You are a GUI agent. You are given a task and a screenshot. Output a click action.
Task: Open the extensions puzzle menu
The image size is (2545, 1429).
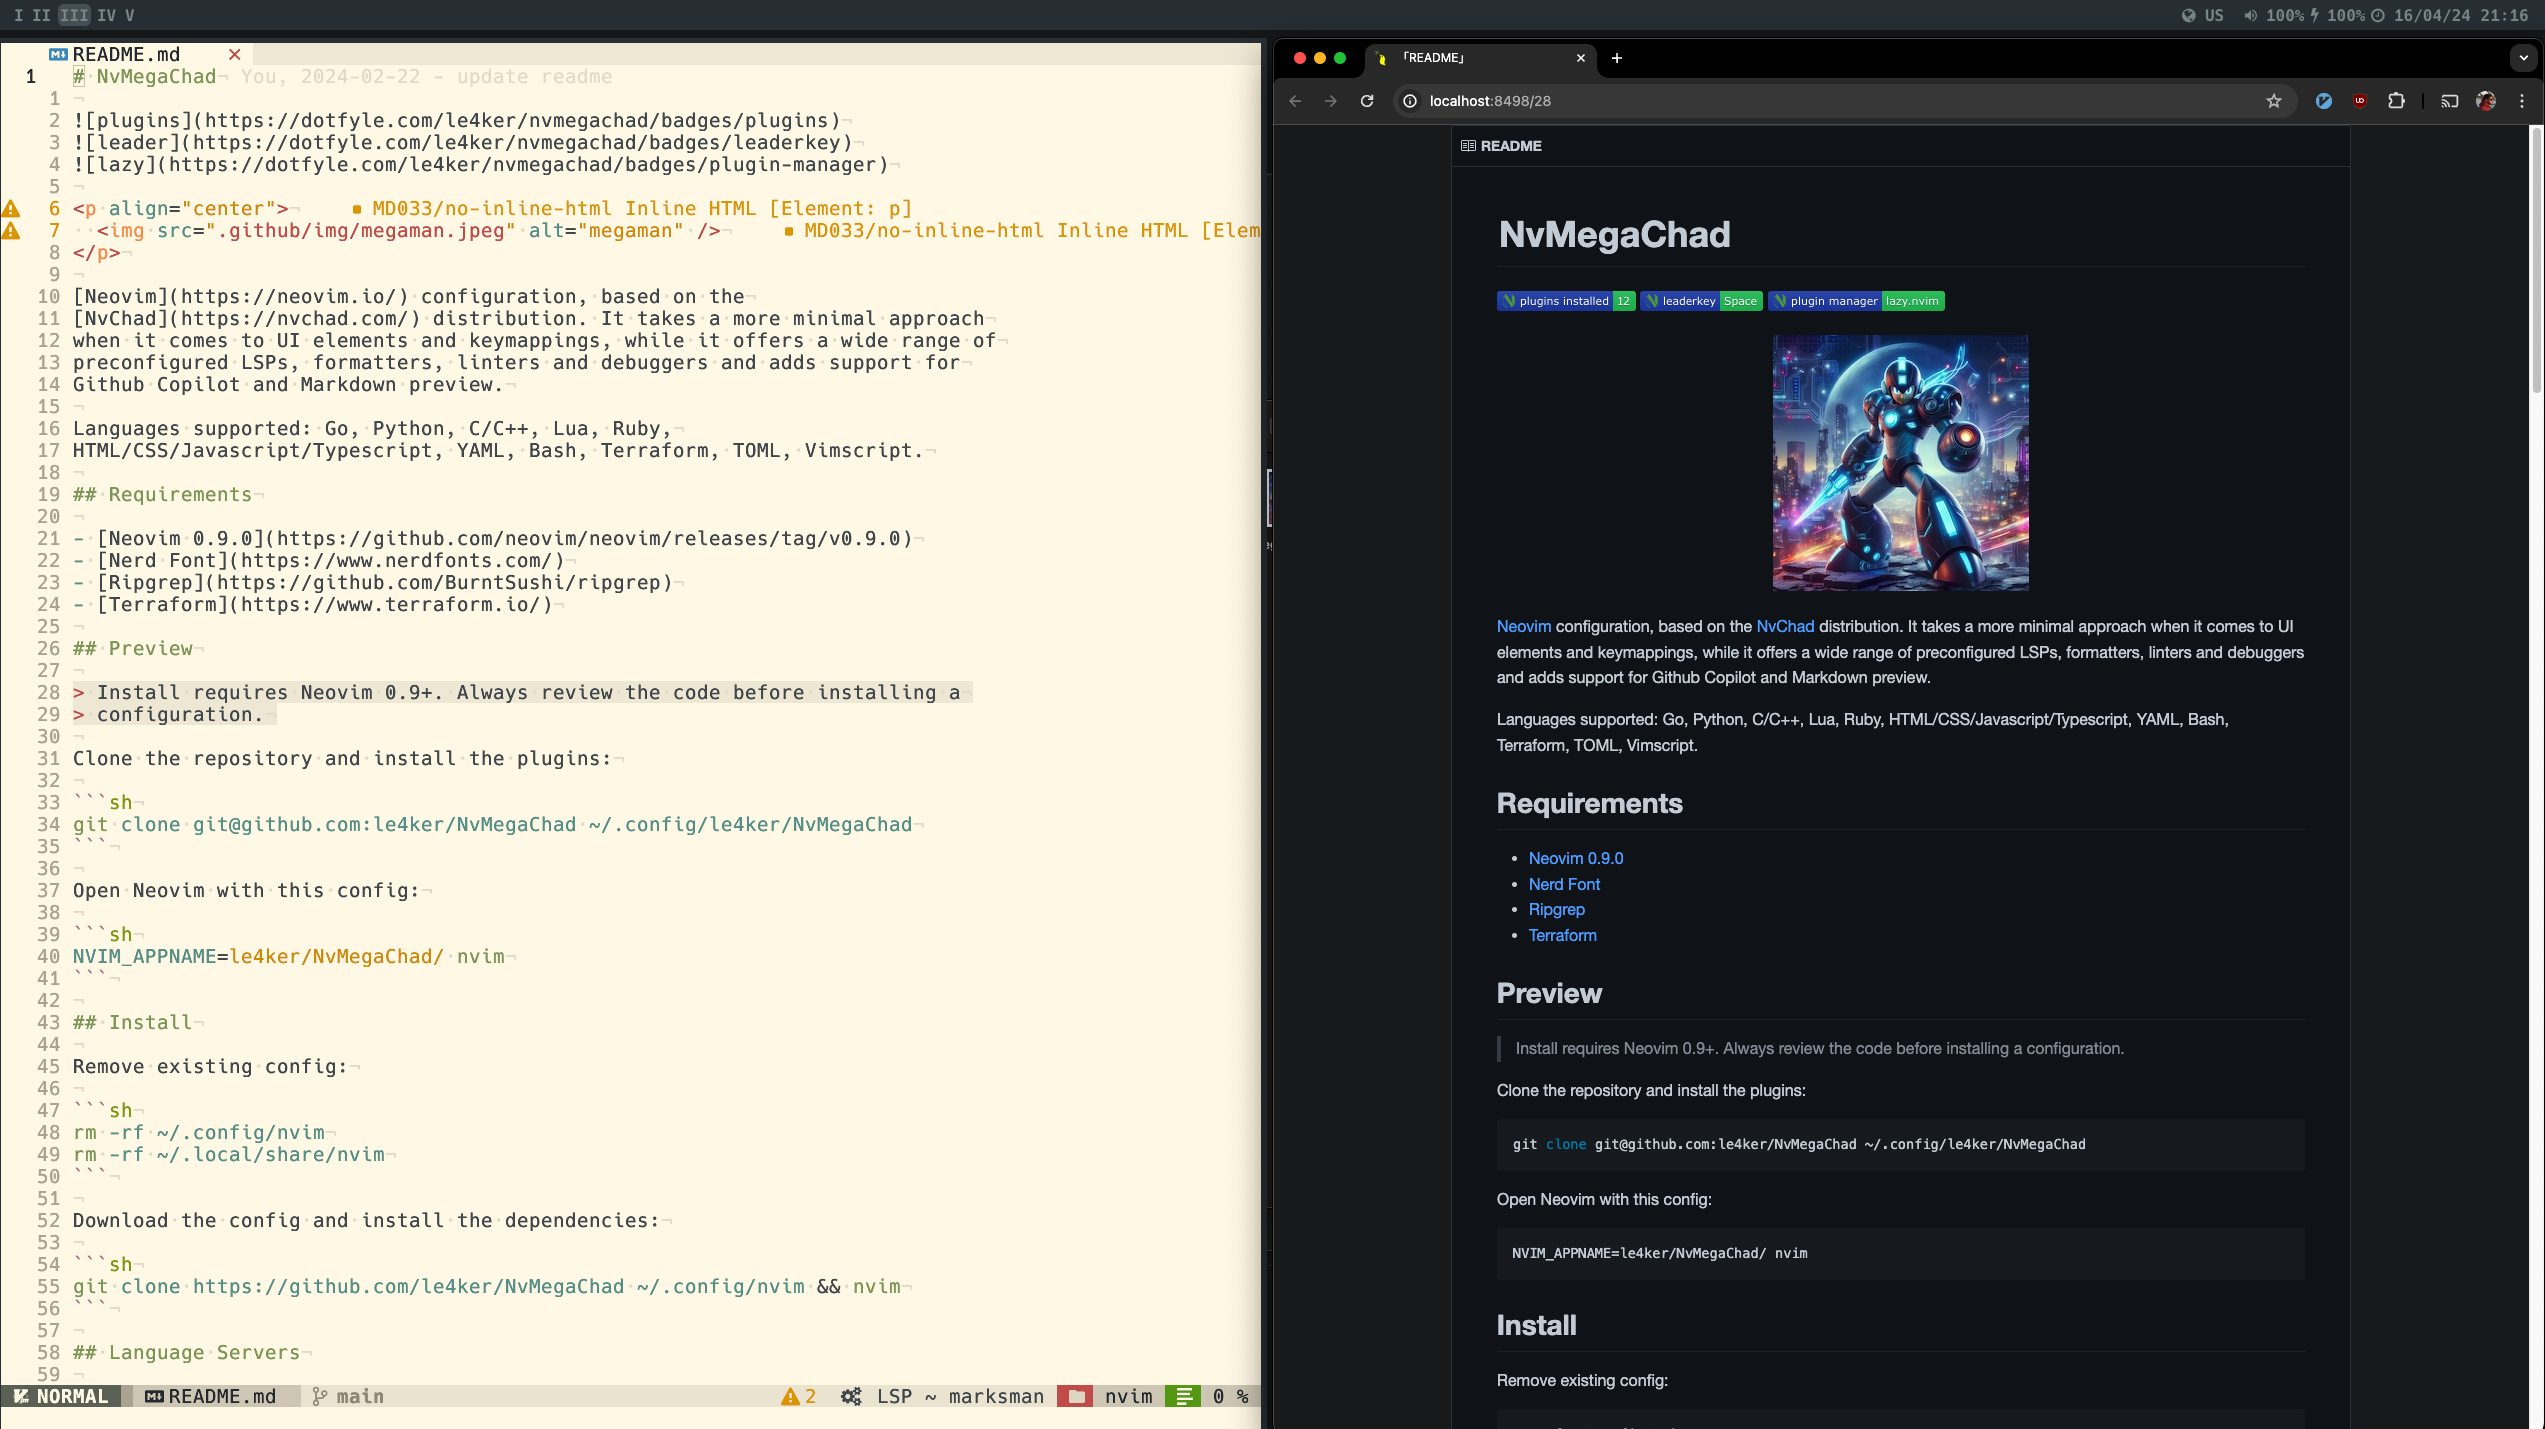coord(2396,101)
